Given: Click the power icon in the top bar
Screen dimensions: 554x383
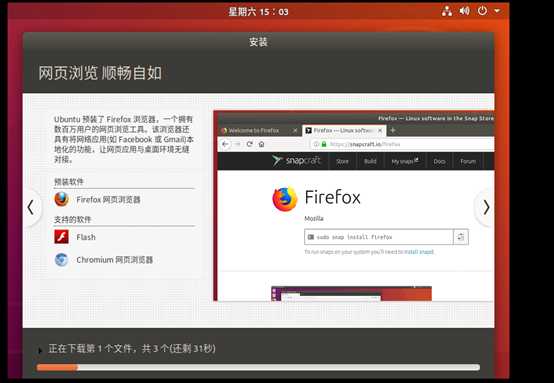Looking at the screenshot, I should 482,11.
